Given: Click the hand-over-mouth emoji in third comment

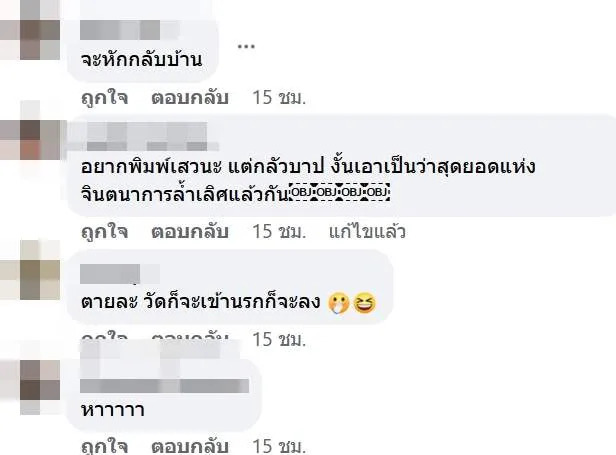Looking at the screenshot, I should (x=339, y=303).
